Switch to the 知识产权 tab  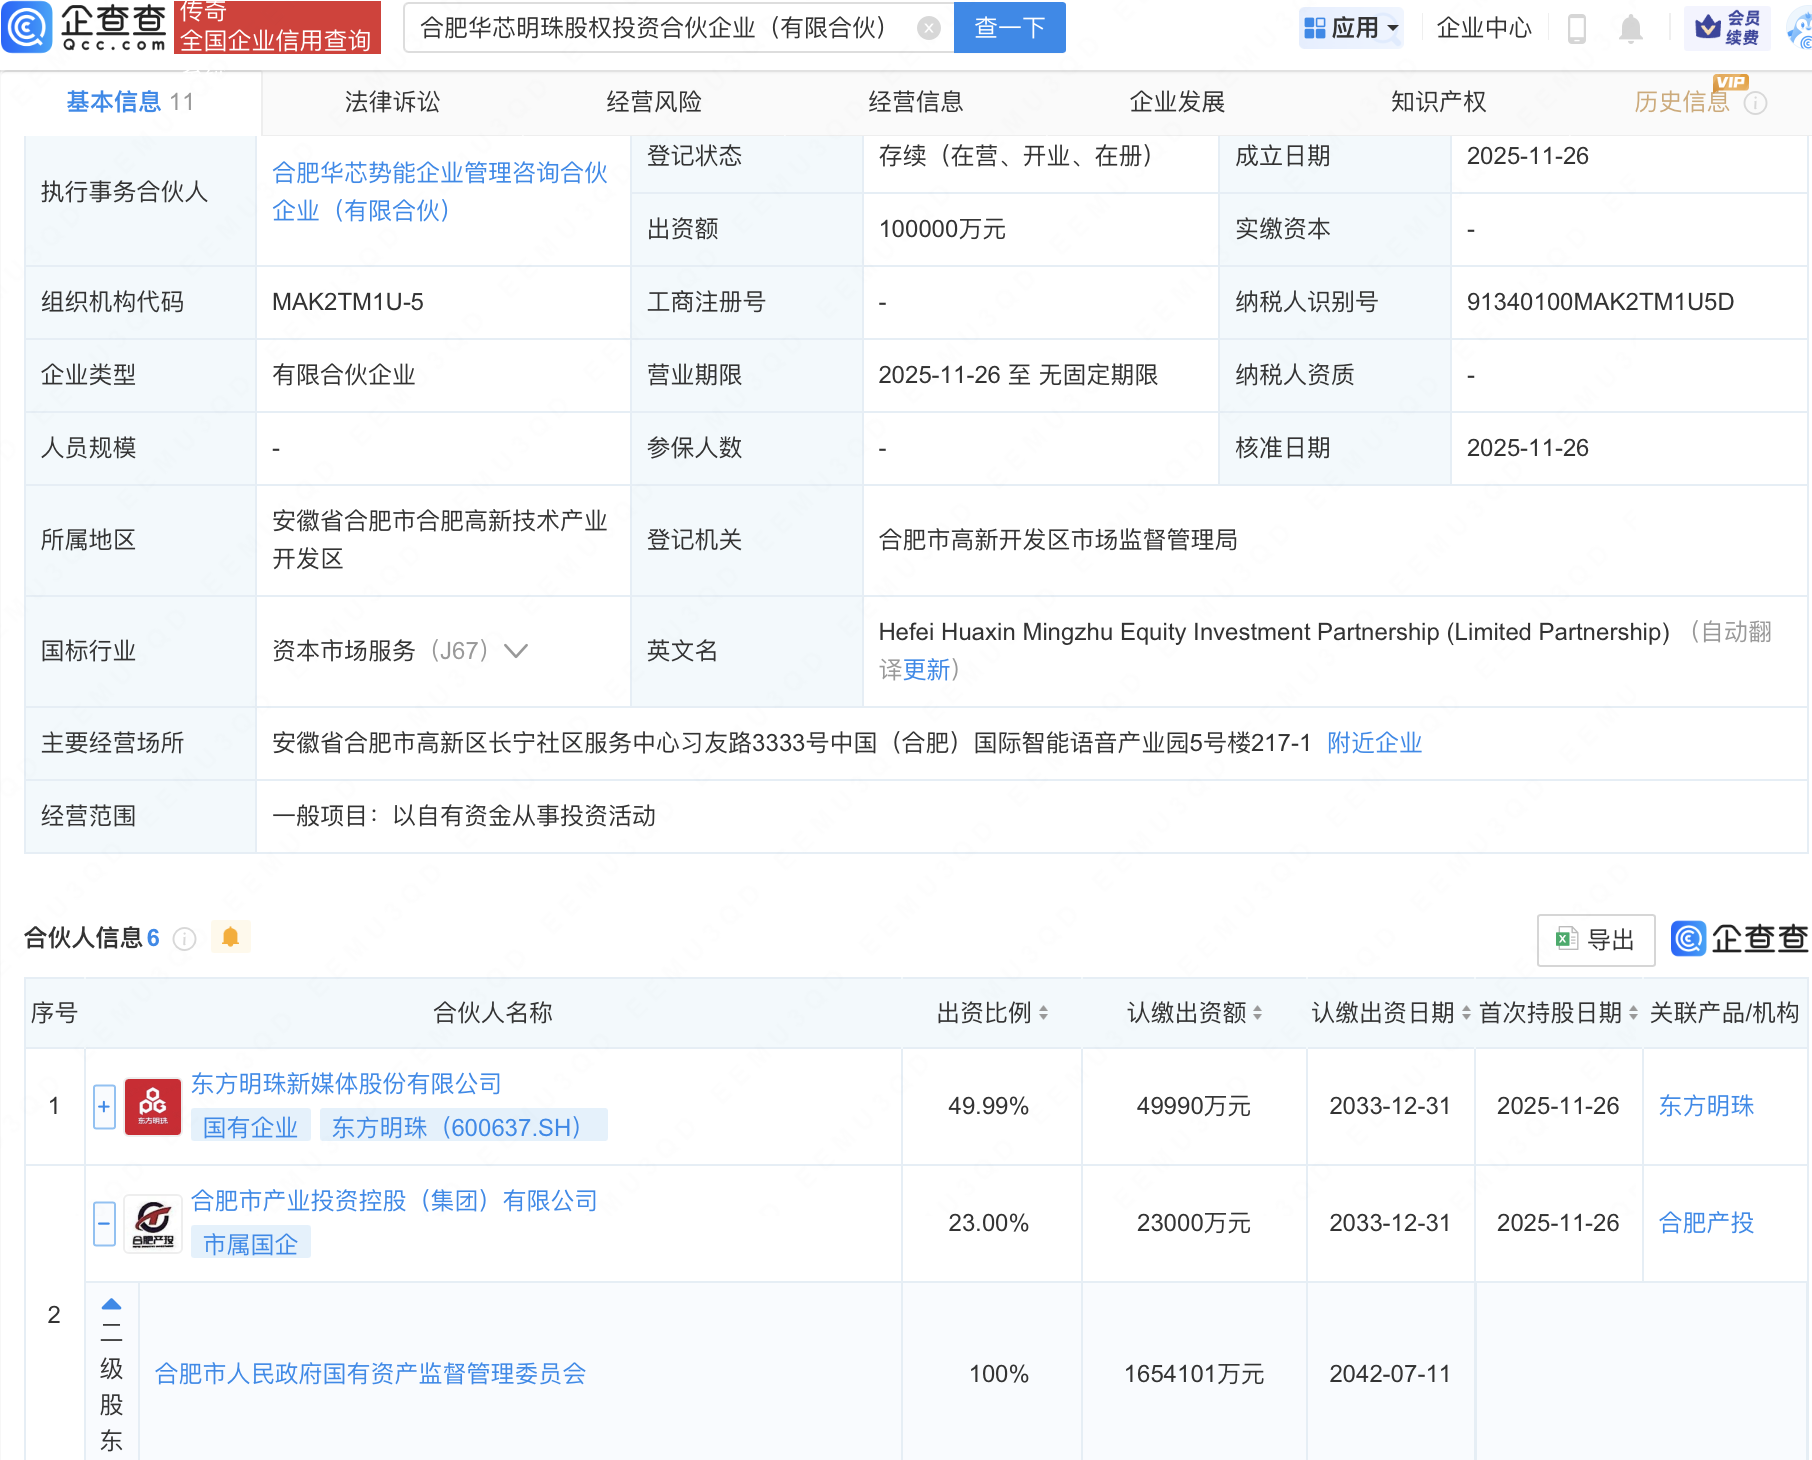(x=1437, y=101)
